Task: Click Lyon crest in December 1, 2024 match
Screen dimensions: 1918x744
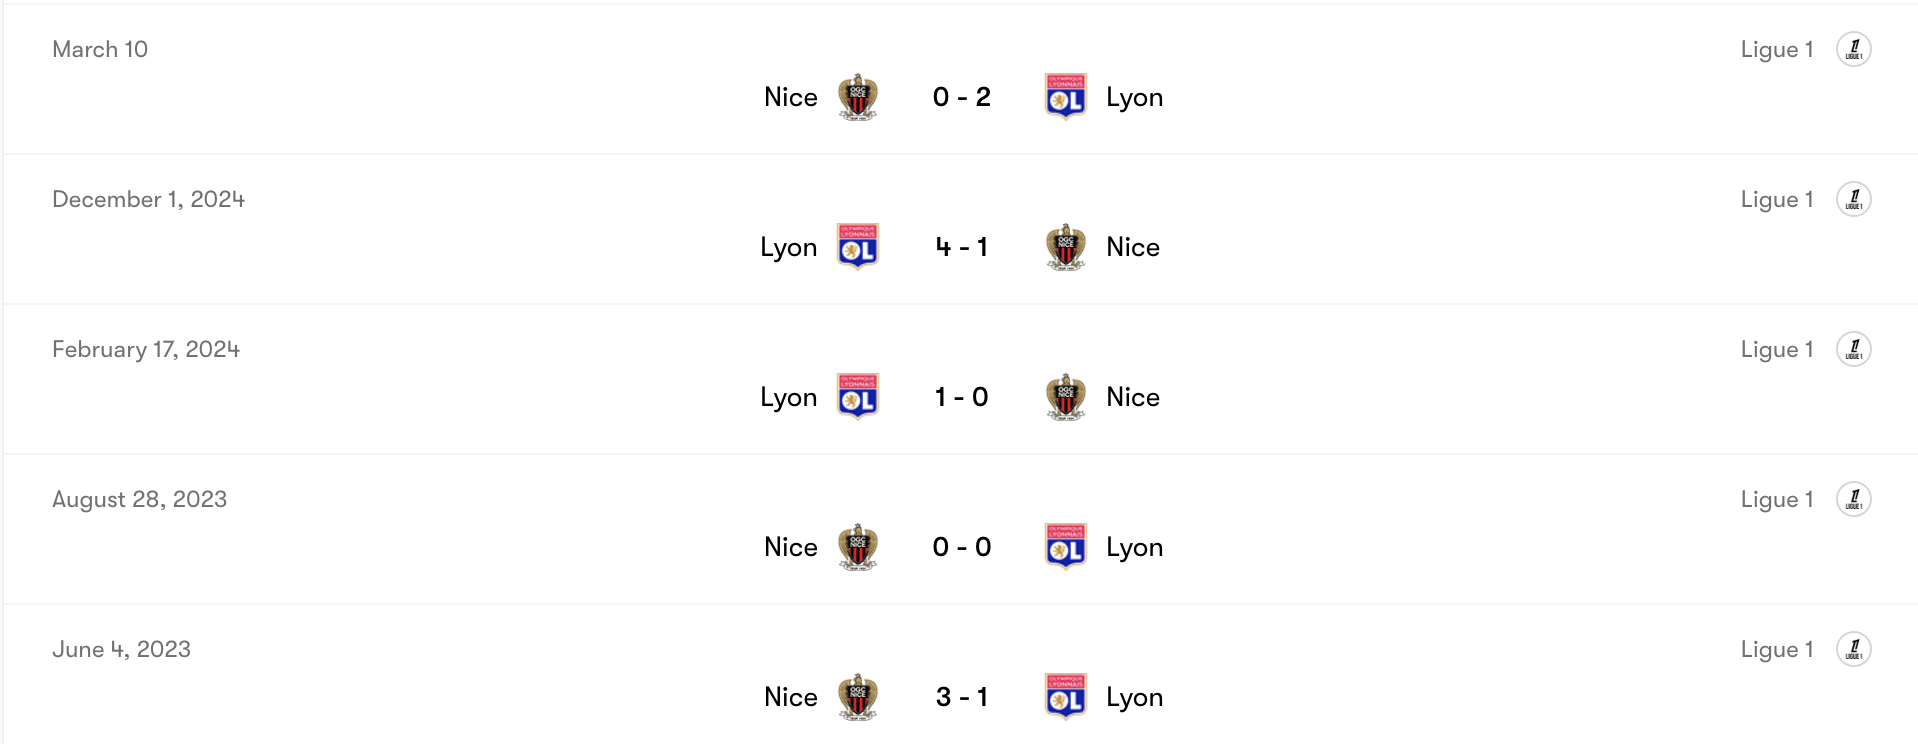Action: click(857, 247)
